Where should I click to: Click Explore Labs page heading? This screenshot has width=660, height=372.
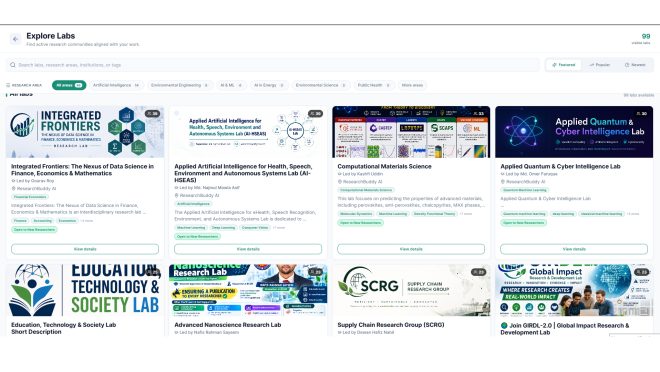point(51,36)
